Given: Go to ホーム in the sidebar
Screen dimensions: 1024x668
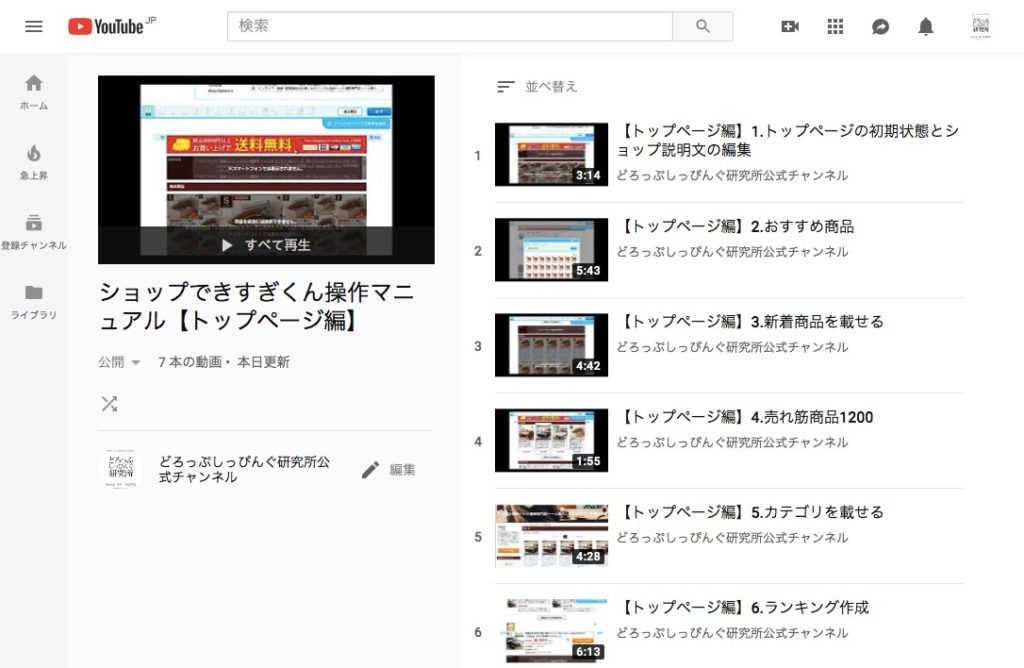Looking at the screenshot, I should [x=34, y=92].
